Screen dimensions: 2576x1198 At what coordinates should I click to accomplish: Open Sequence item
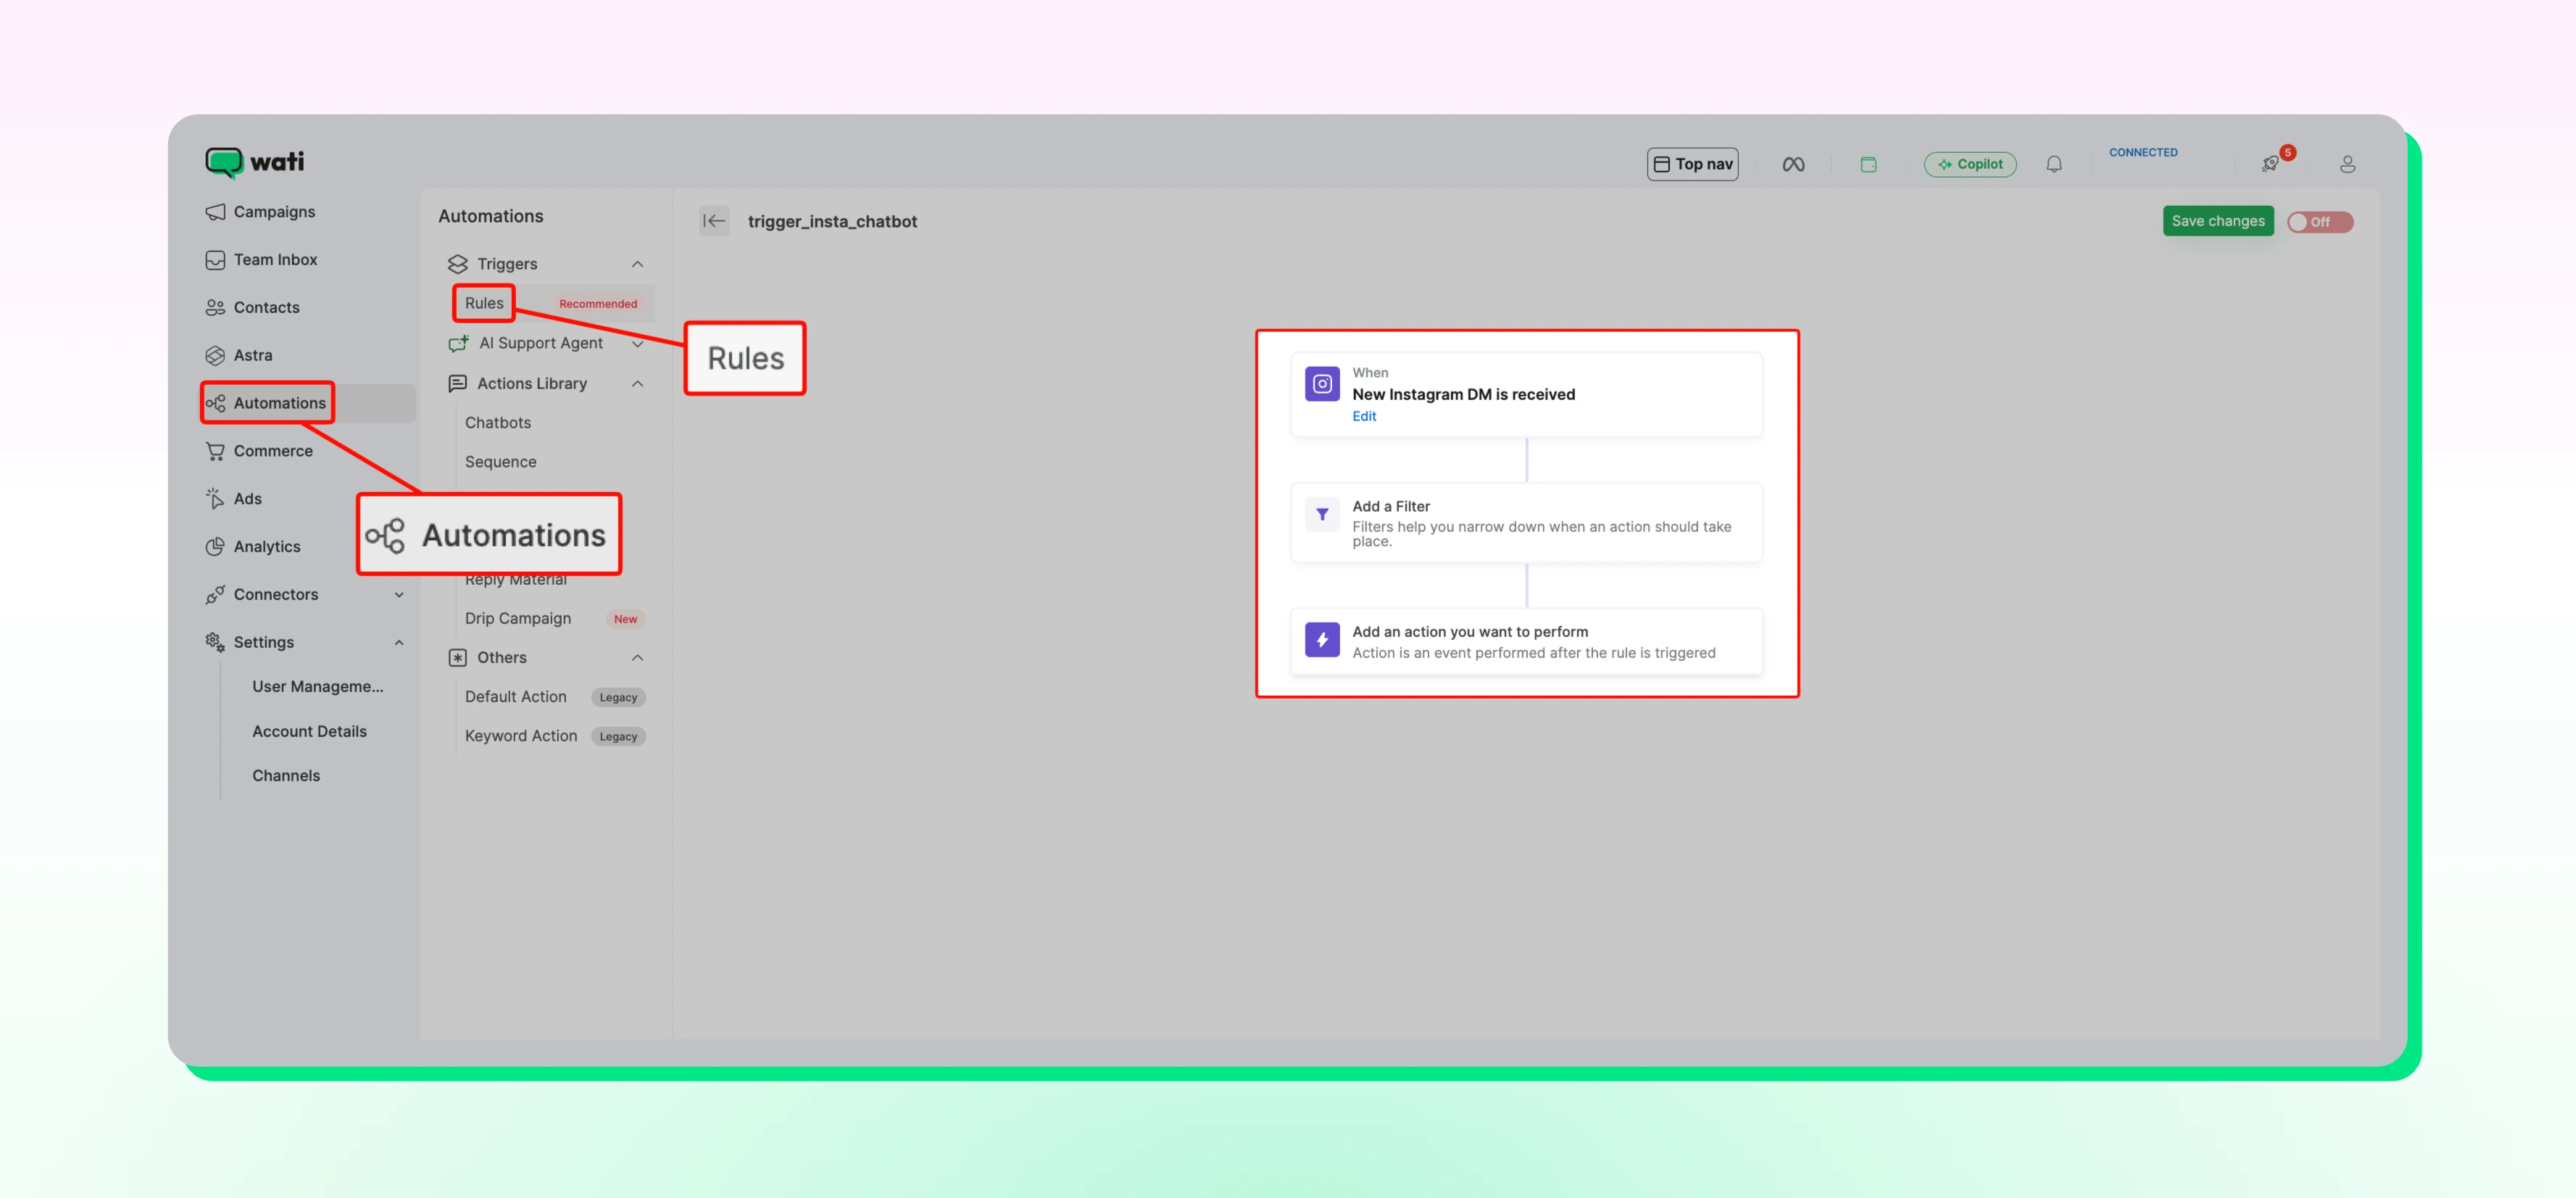[x=500, y=462]
